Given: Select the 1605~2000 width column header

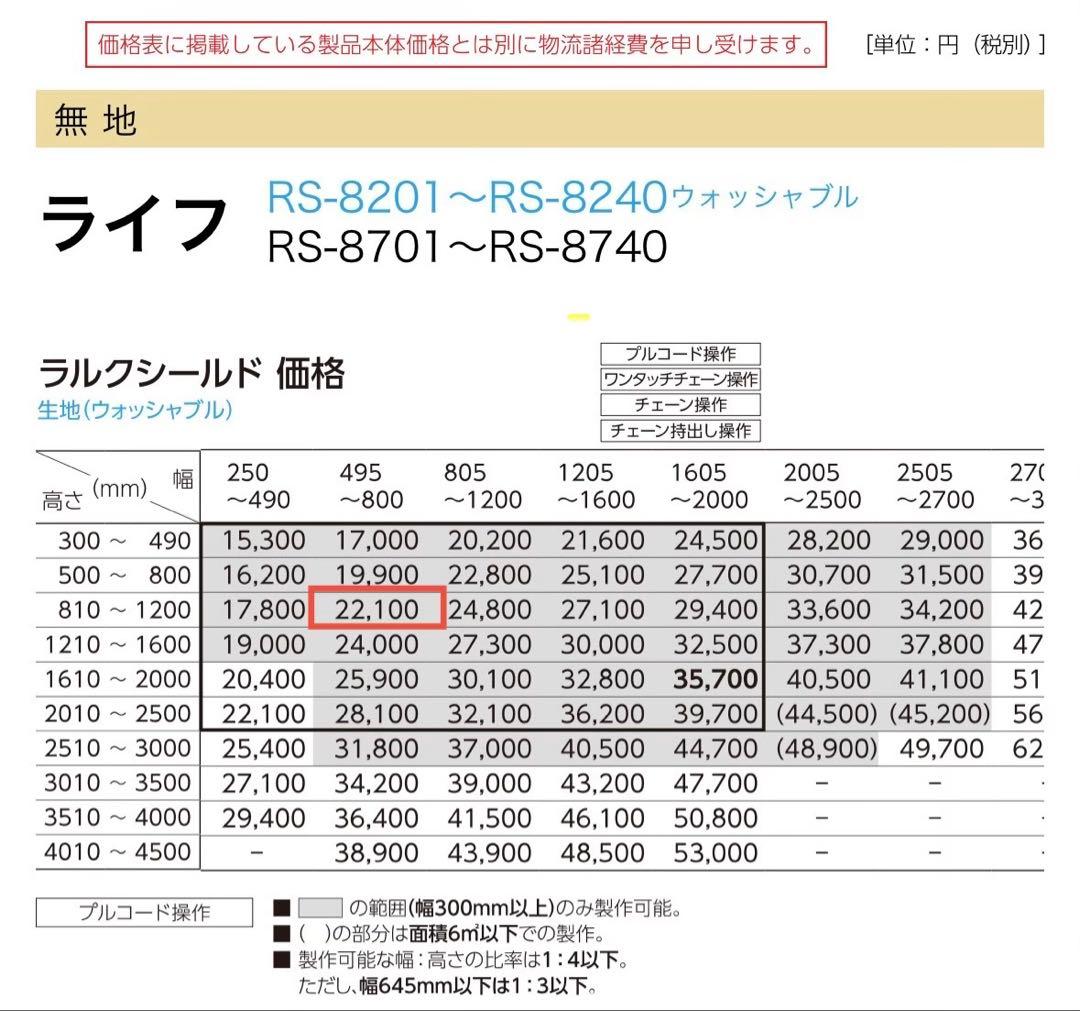Looking at the screenshot, I should [x=709, y=486].
